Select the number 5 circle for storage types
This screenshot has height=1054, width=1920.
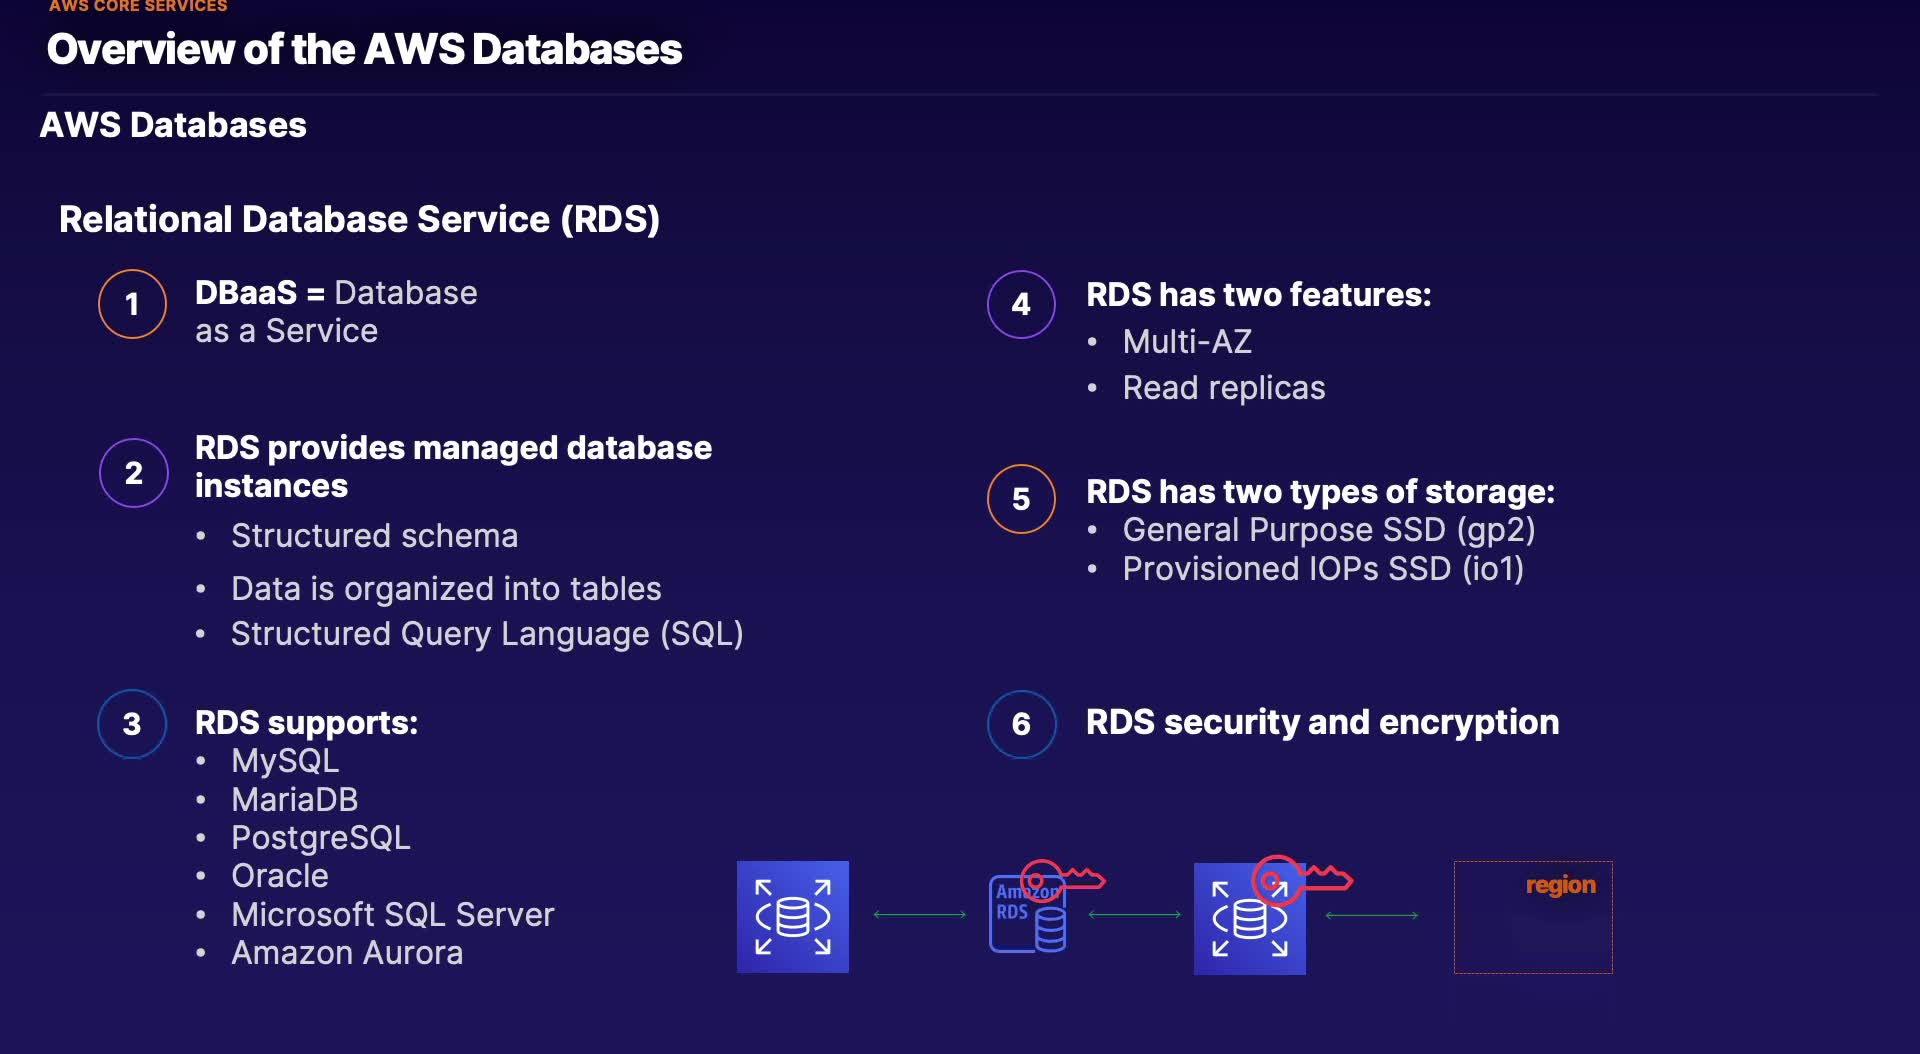[1021, 498]
